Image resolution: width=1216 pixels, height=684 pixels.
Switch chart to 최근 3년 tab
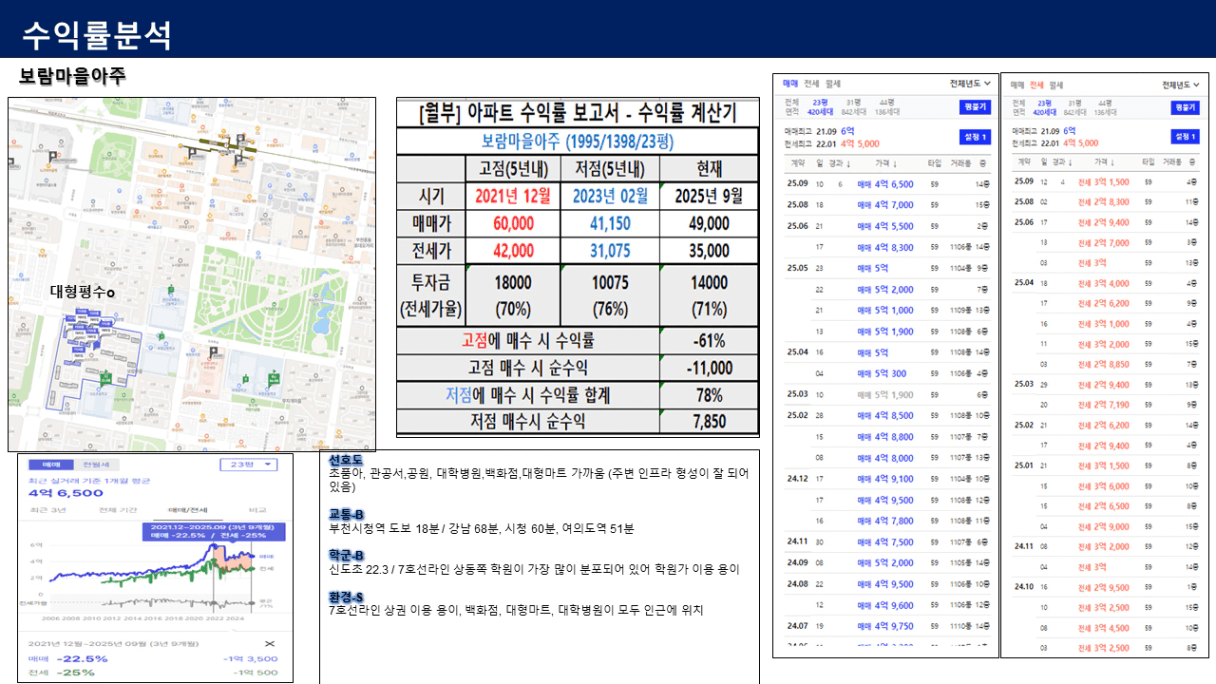(48, 509)
